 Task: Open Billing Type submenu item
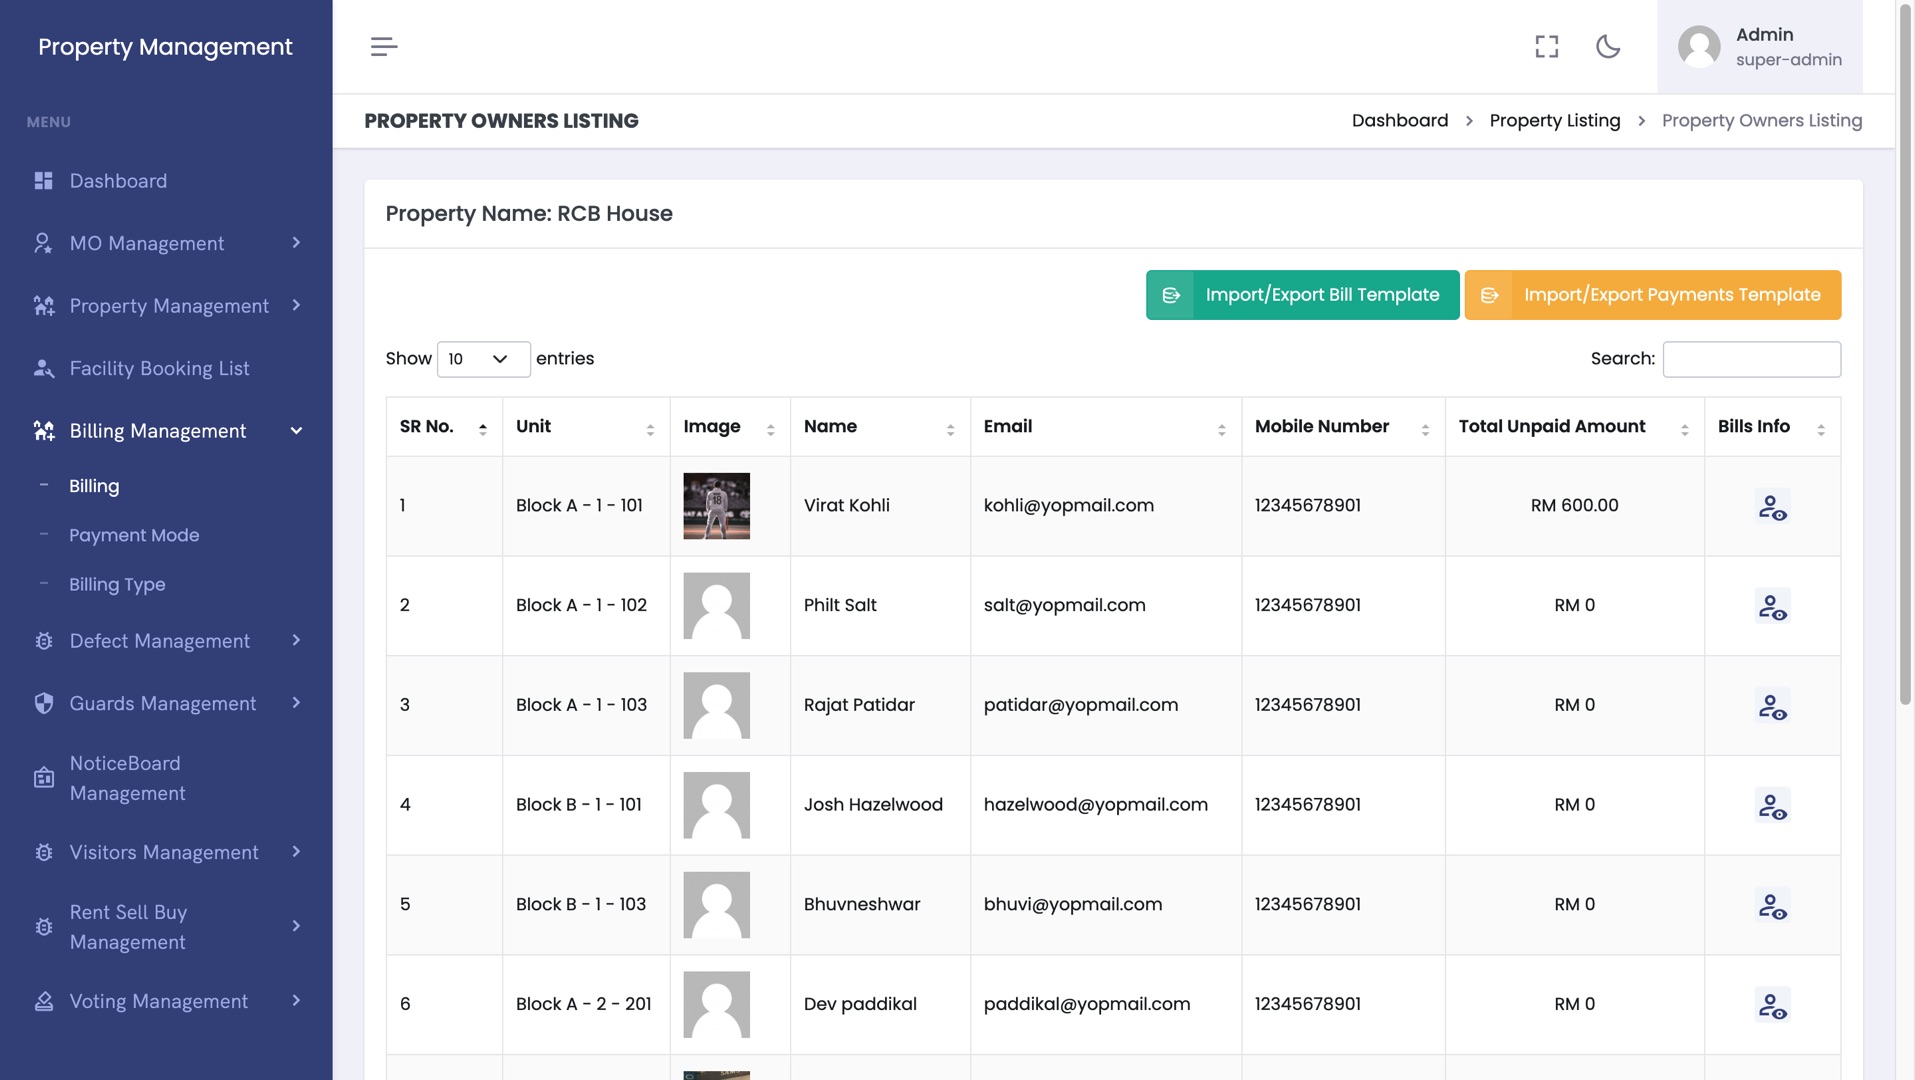point(117,585)
